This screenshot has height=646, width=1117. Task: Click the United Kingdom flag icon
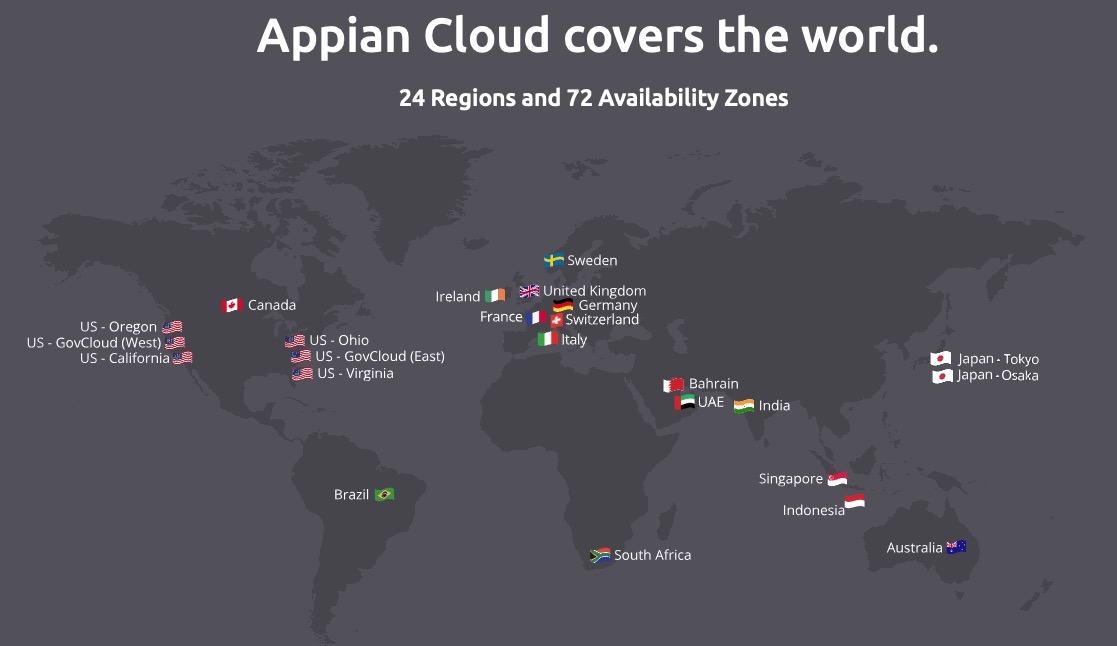pyautogui.click(x=529, y=291)
